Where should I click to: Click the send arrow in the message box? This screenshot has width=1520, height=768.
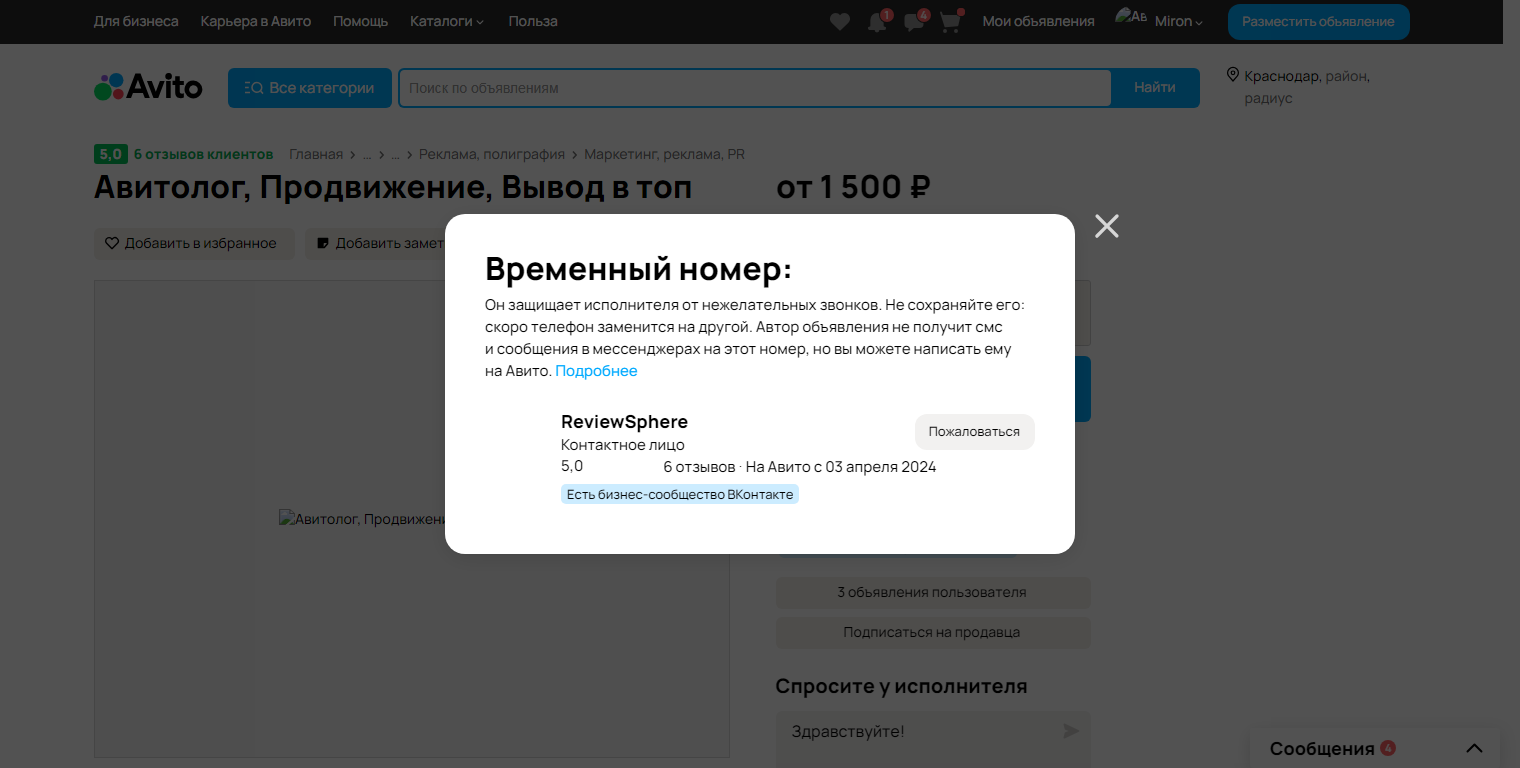tap(1071, 731)
